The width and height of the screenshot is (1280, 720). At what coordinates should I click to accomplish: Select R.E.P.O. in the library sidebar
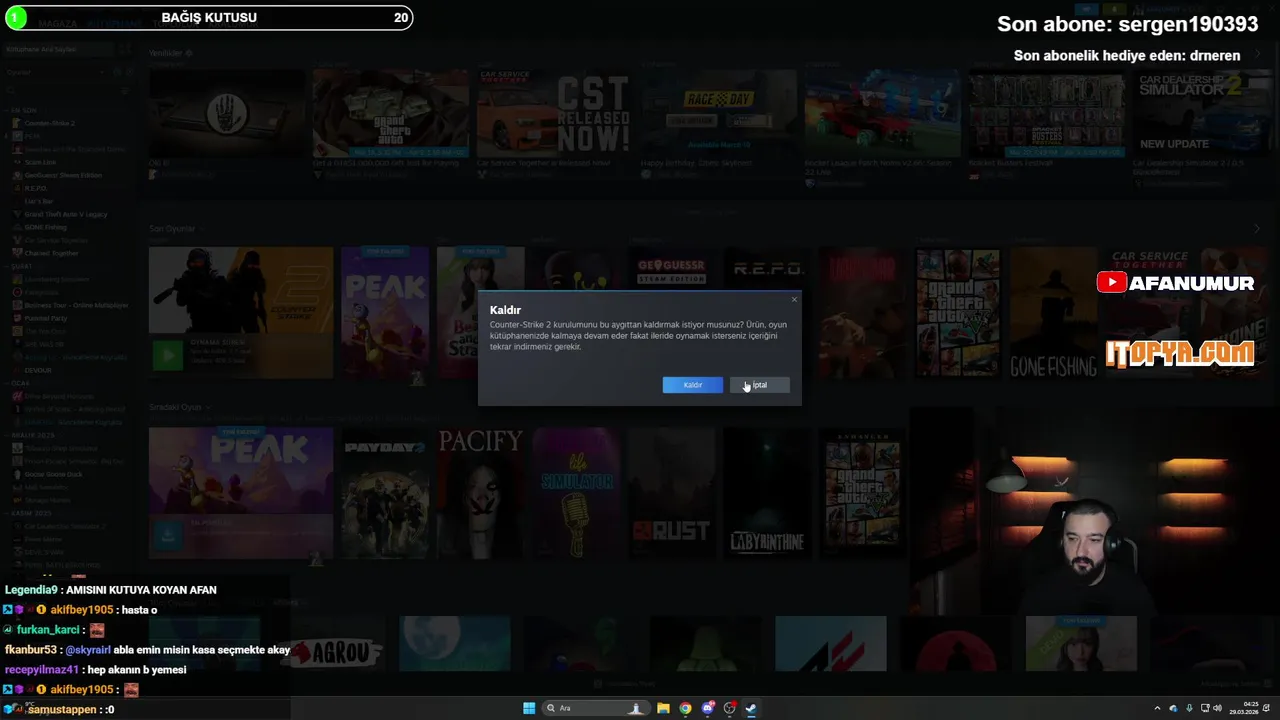(x=36, y=188)
